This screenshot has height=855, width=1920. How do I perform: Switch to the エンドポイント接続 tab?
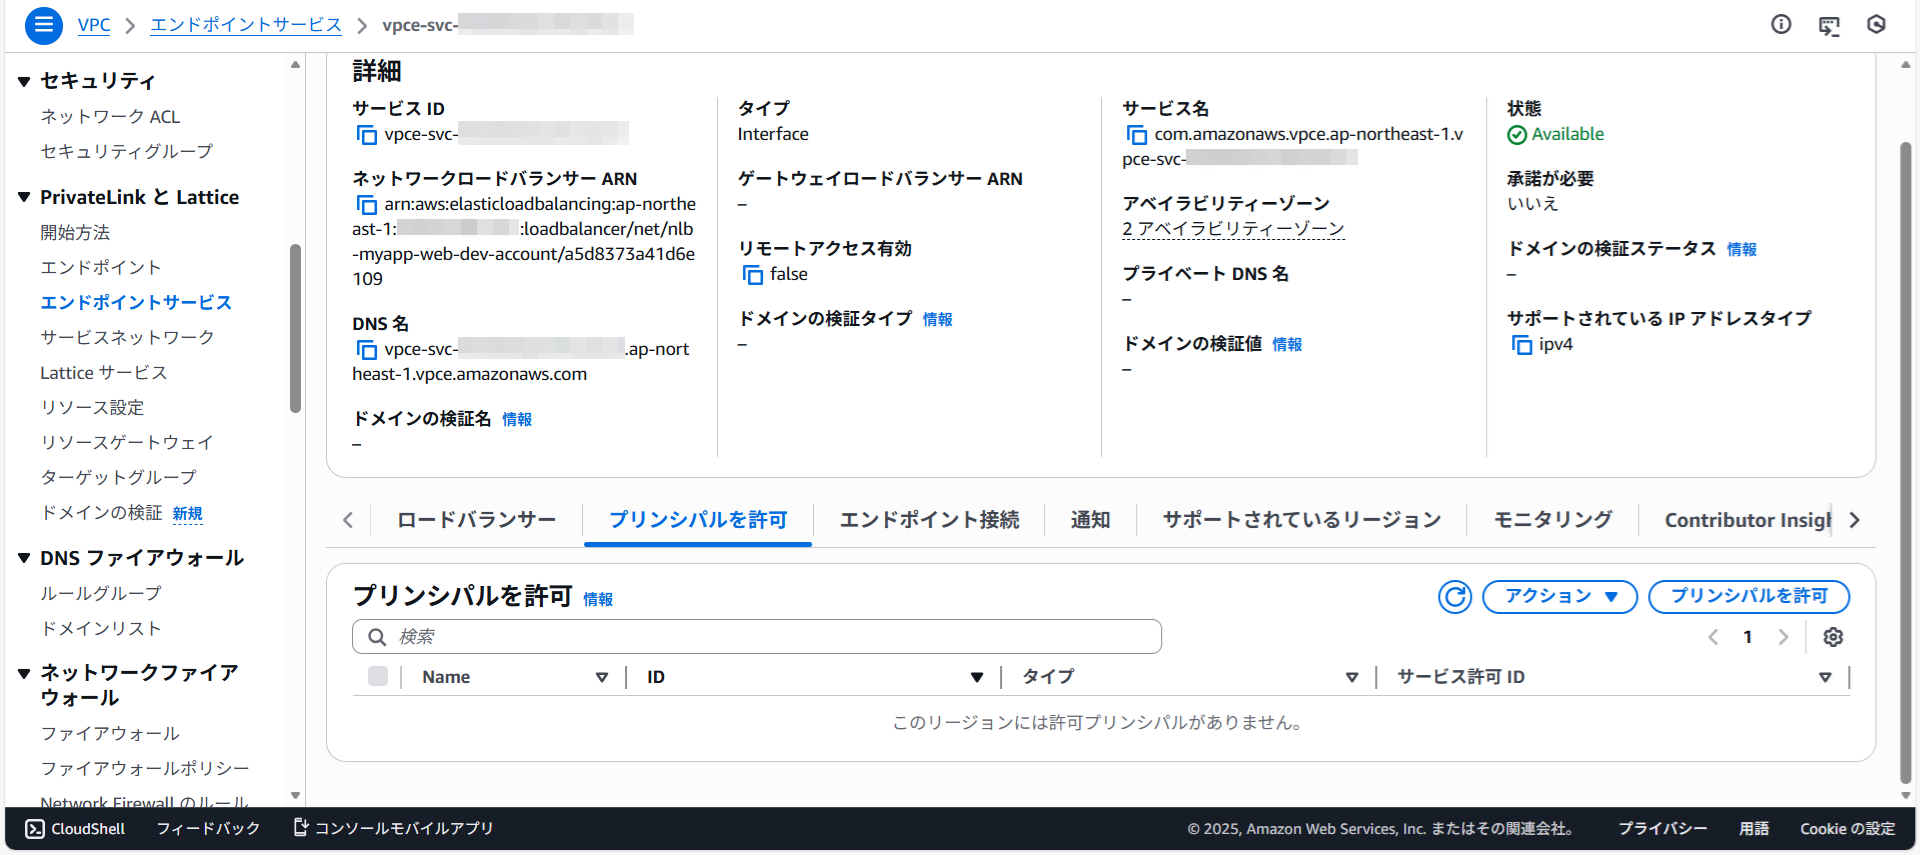click(x=929, y=520)
